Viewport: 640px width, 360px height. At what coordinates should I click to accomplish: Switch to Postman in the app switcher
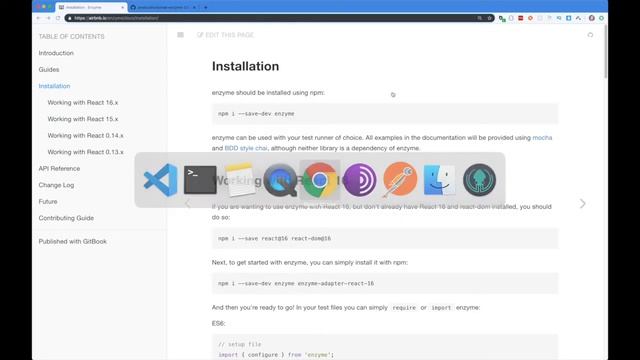coord(400,180)
